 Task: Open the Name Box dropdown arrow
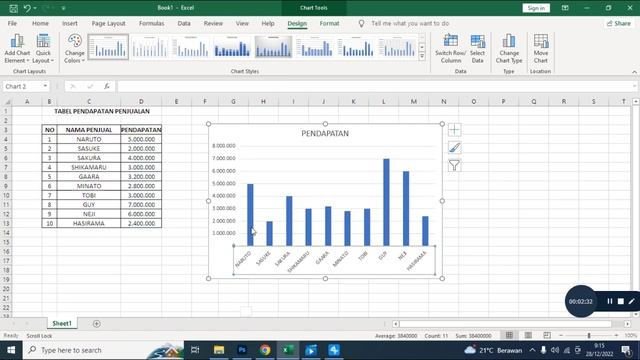click(x=45, y=86)
